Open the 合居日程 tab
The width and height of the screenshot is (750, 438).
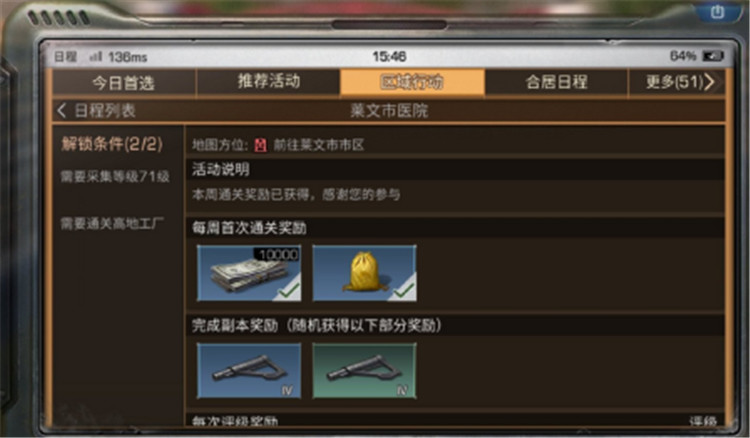[x=556, y=82]
